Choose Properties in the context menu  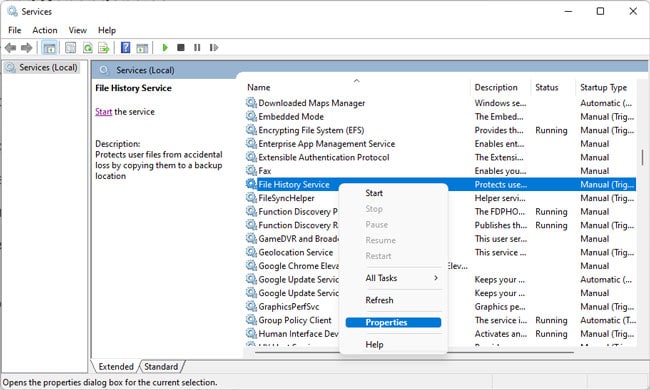click(x=393, y=322)
